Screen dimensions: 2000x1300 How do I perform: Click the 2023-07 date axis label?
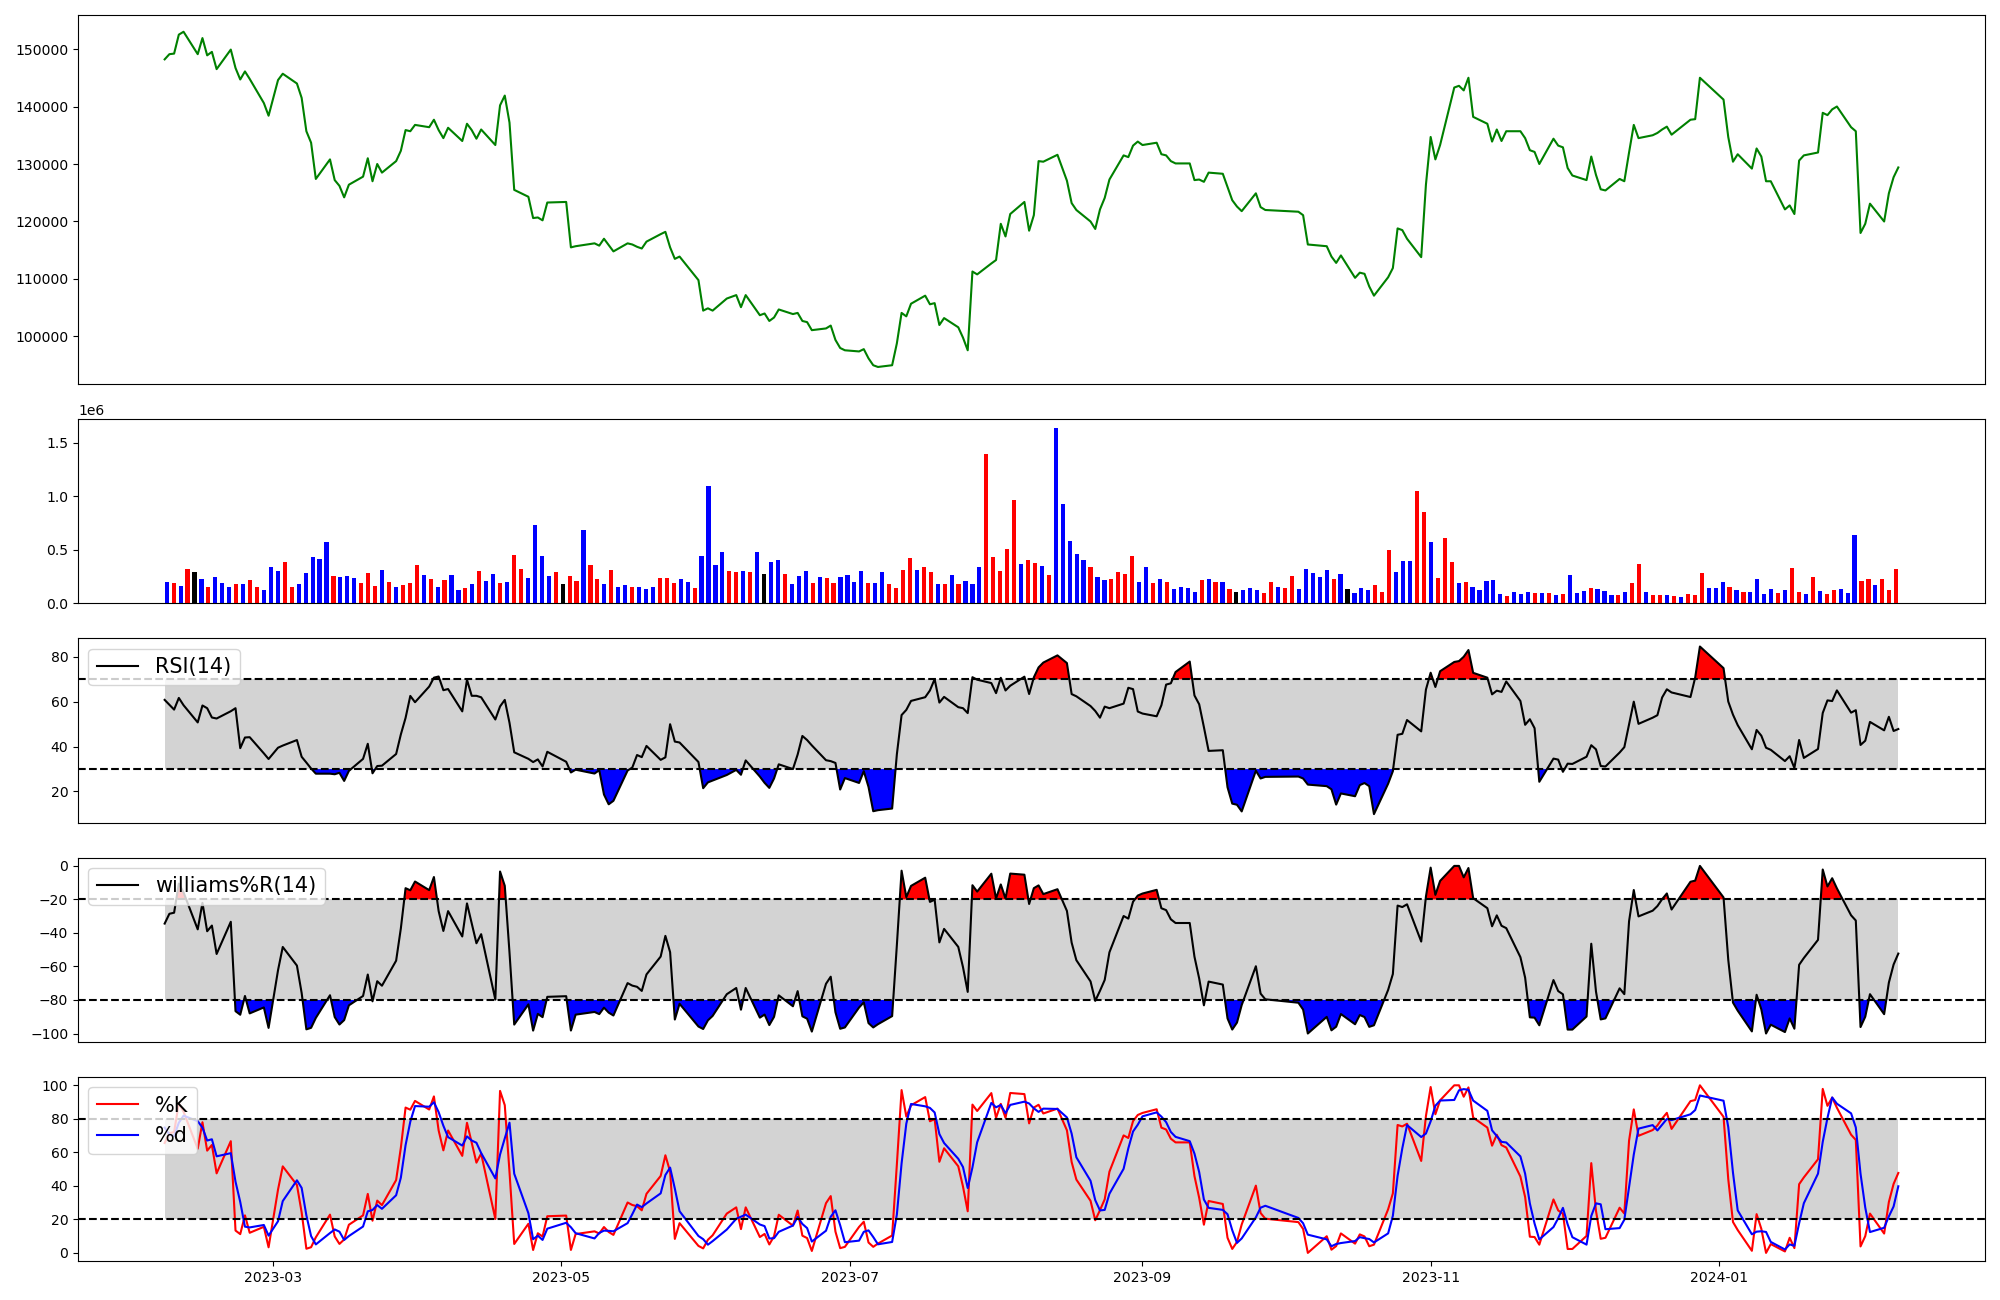point(850,1277)
